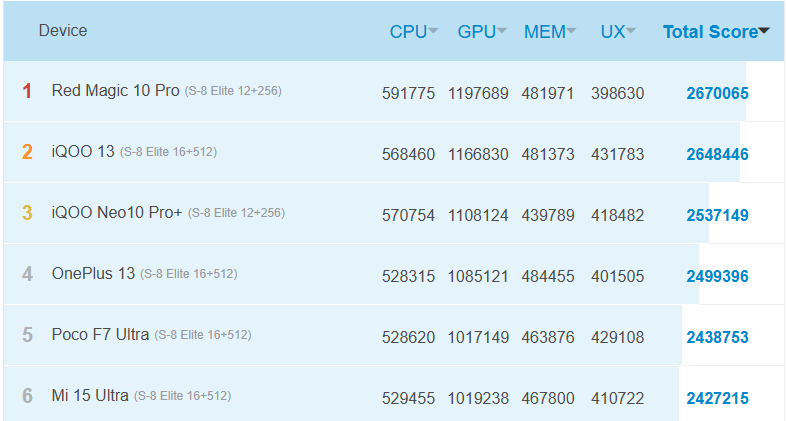Click rank number 2 badge
The width and height of the screenshot is (786, 421).
click(27, 152)
